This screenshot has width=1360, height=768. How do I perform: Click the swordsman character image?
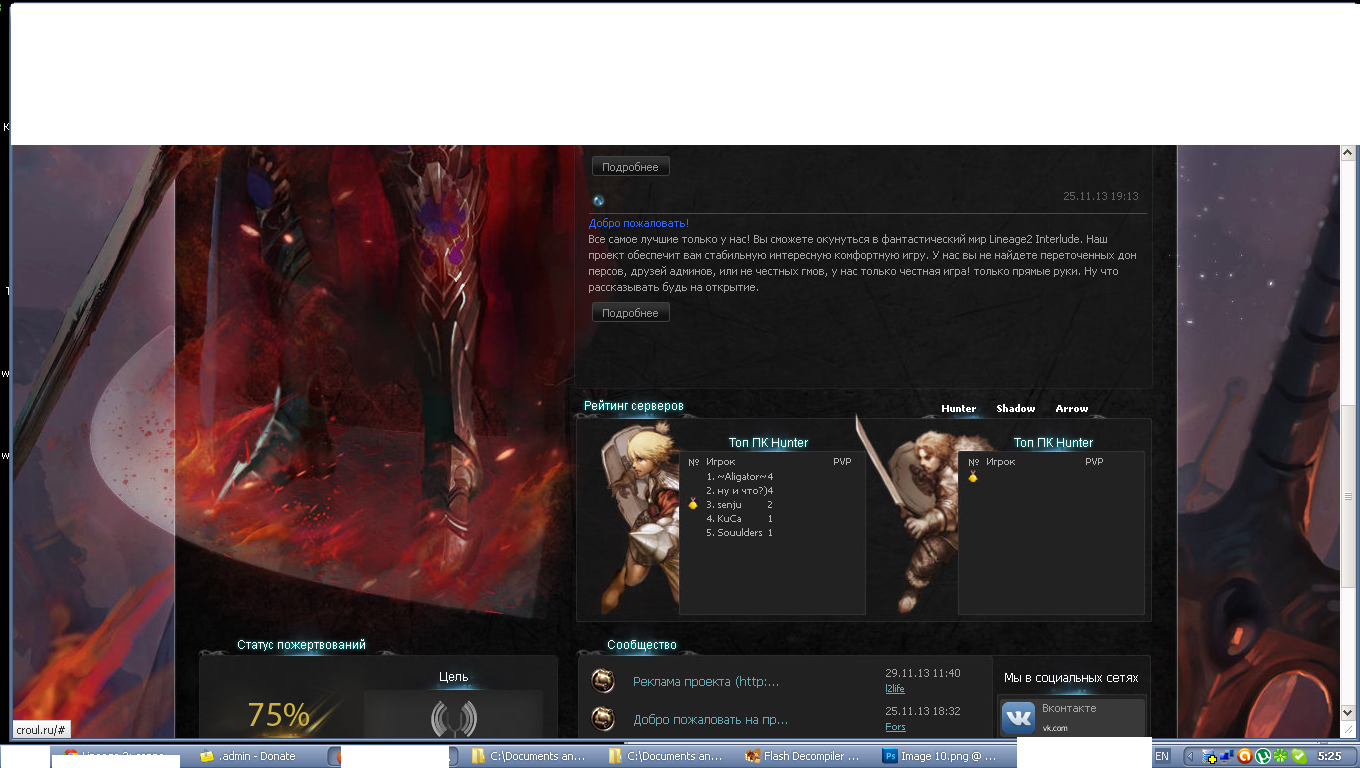click(910, 515)
